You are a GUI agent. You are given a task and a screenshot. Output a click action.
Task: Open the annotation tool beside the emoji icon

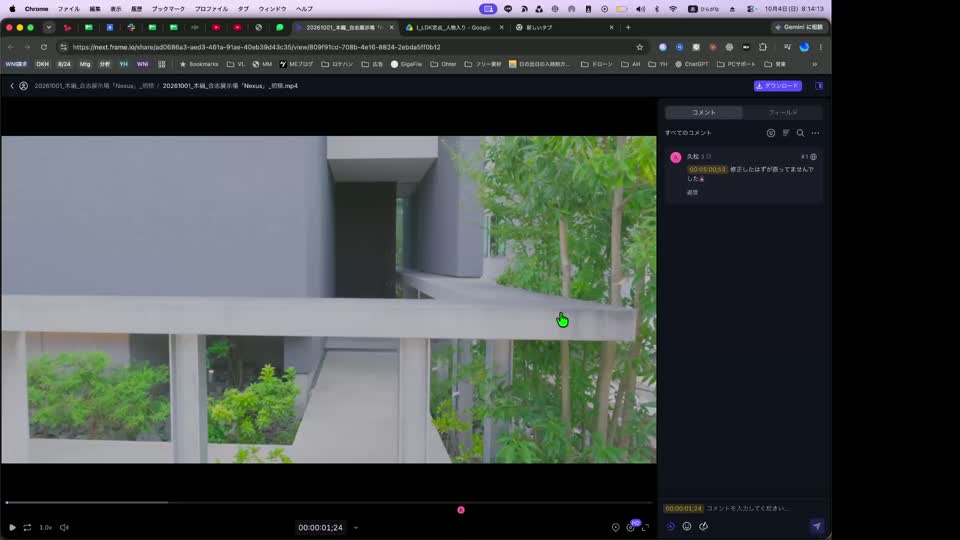click(703, 527)
